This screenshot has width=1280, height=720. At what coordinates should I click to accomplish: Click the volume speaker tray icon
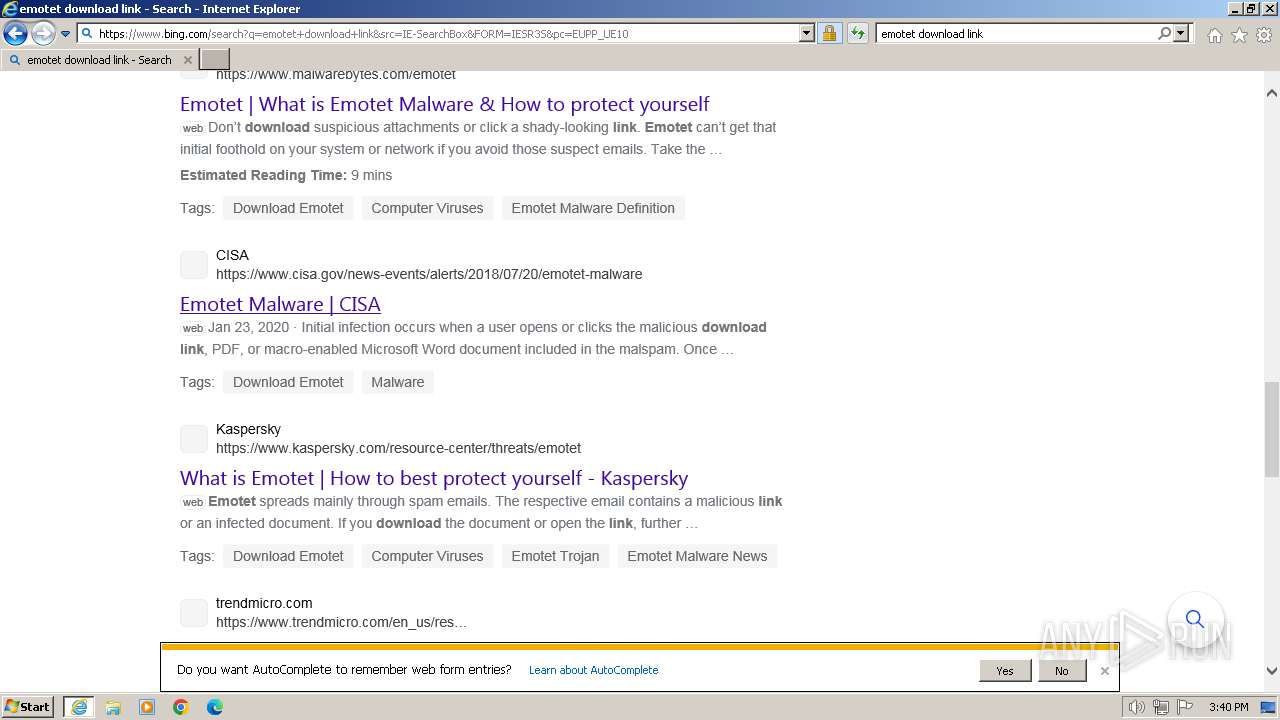tap(1136, 707)
